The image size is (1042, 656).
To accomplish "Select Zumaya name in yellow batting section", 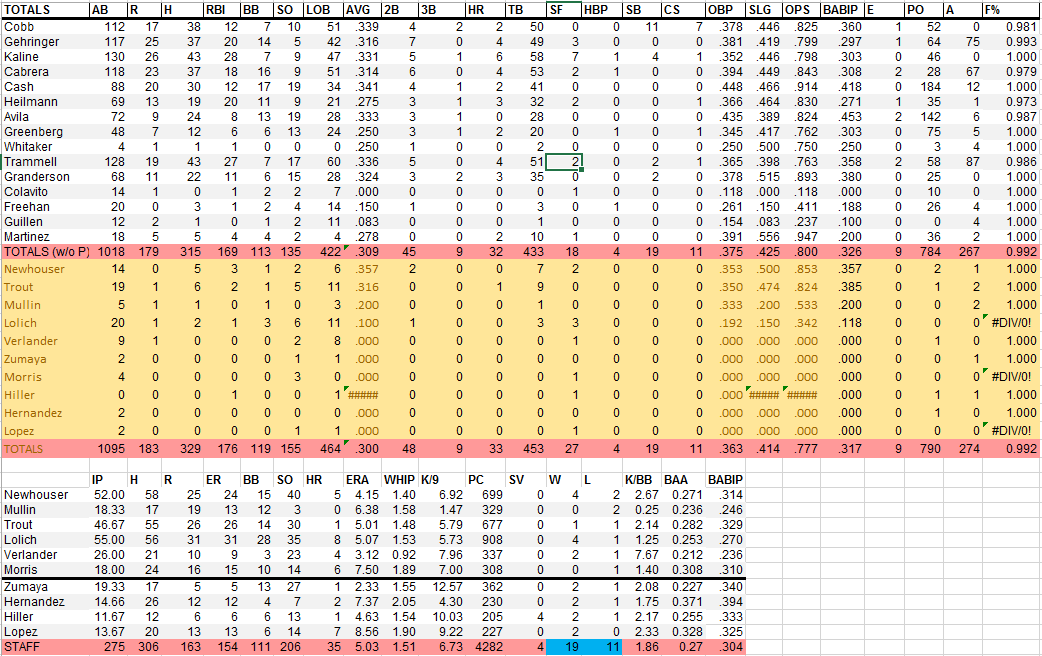I will 45,359.
